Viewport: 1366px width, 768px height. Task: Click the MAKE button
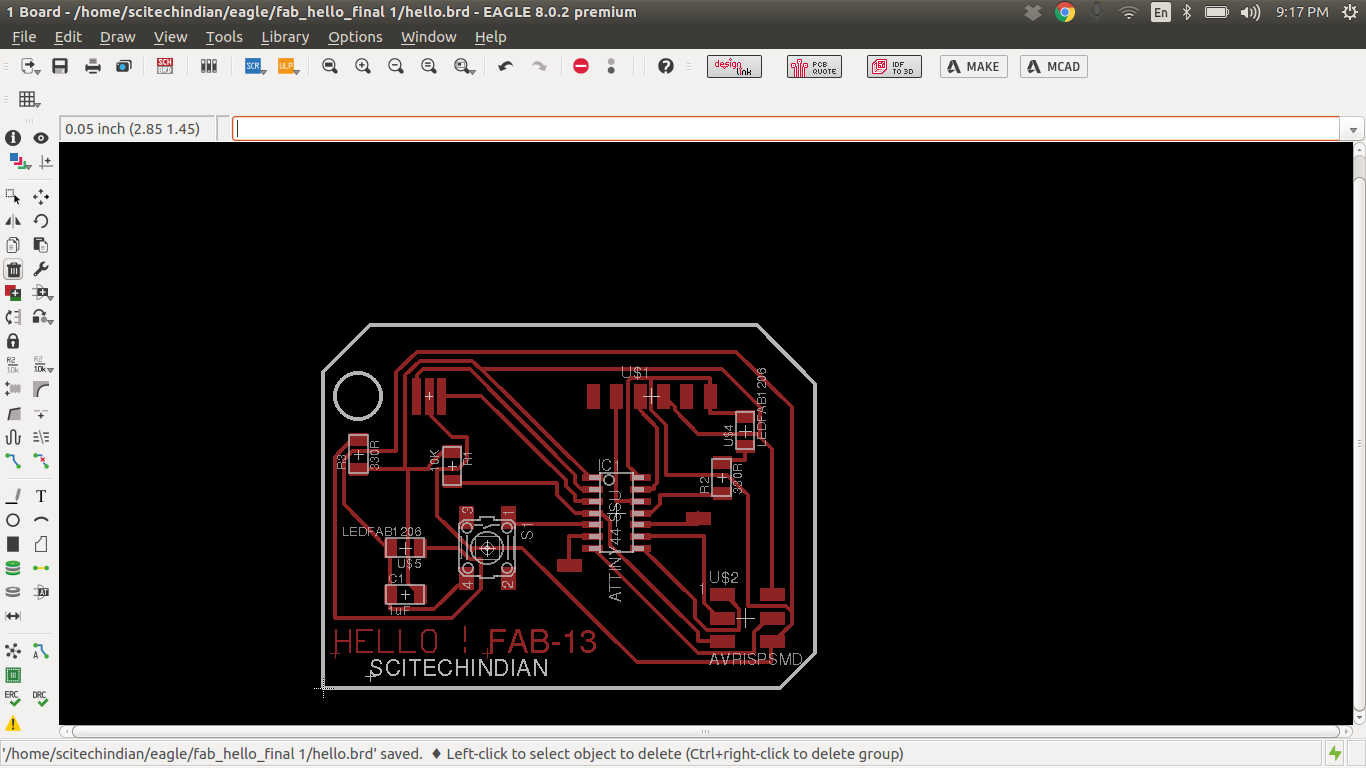tap(973, 66)
